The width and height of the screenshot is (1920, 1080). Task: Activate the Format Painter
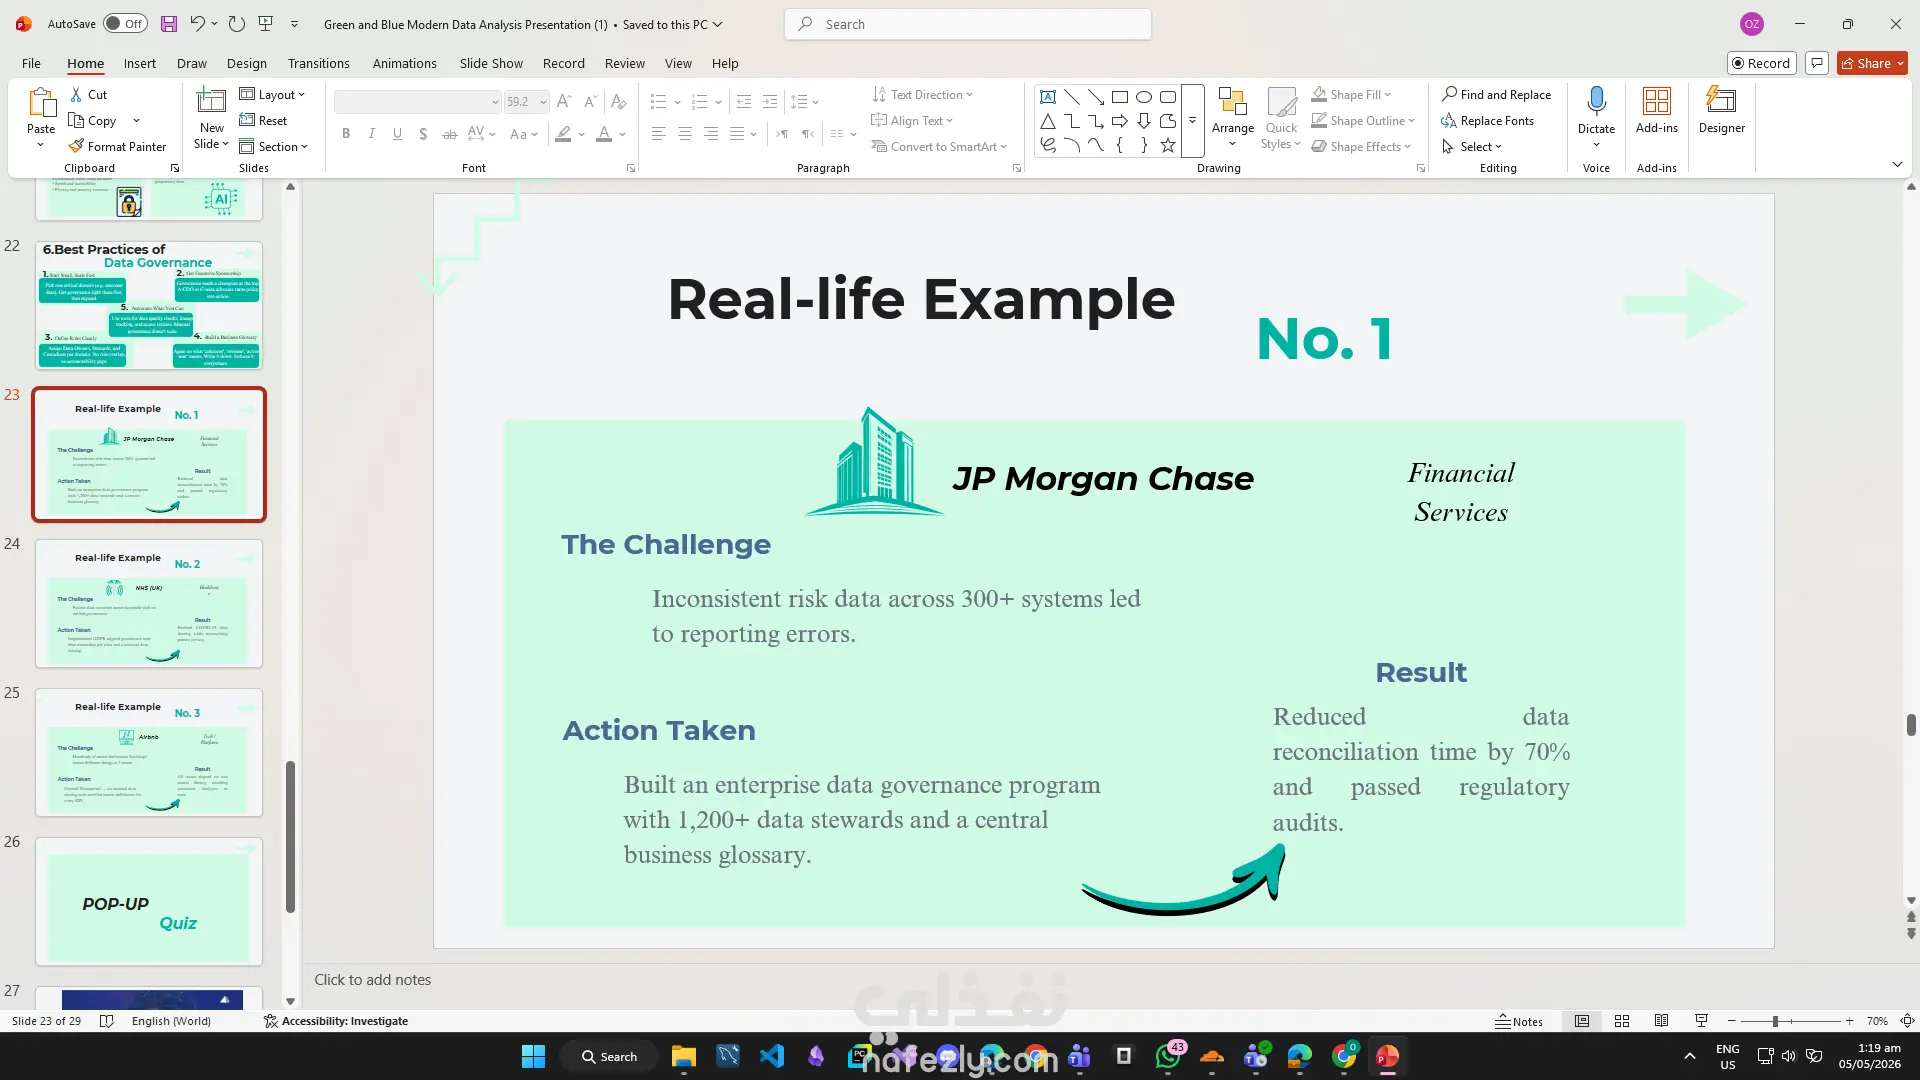117,146
